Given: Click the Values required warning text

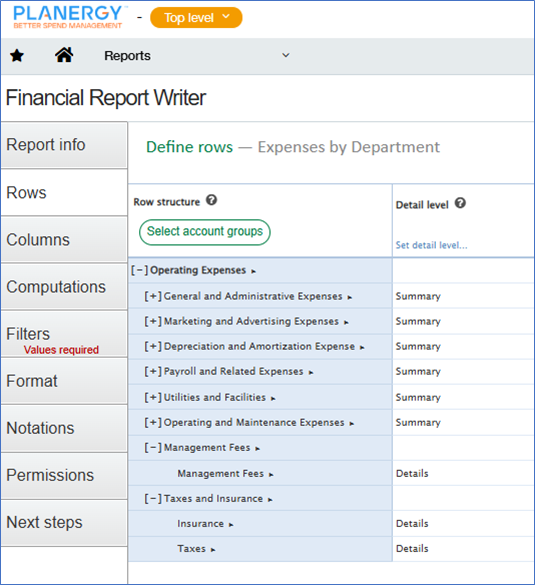Looking at the screenshot, I should point(61,350).
